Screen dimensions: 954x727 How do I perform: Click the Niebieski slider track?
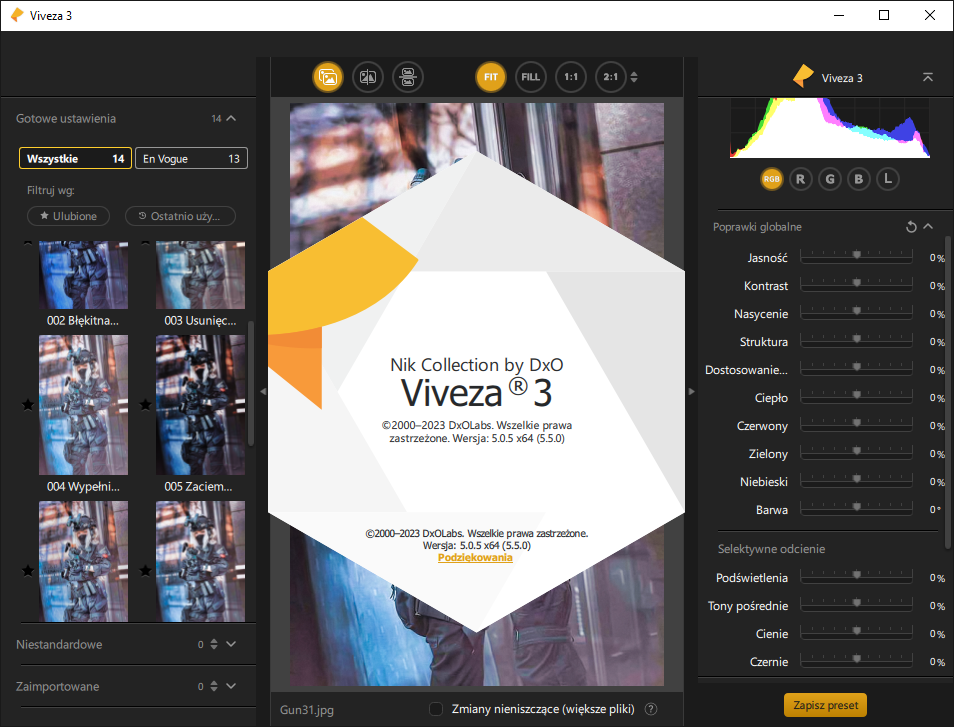(857, 481)
